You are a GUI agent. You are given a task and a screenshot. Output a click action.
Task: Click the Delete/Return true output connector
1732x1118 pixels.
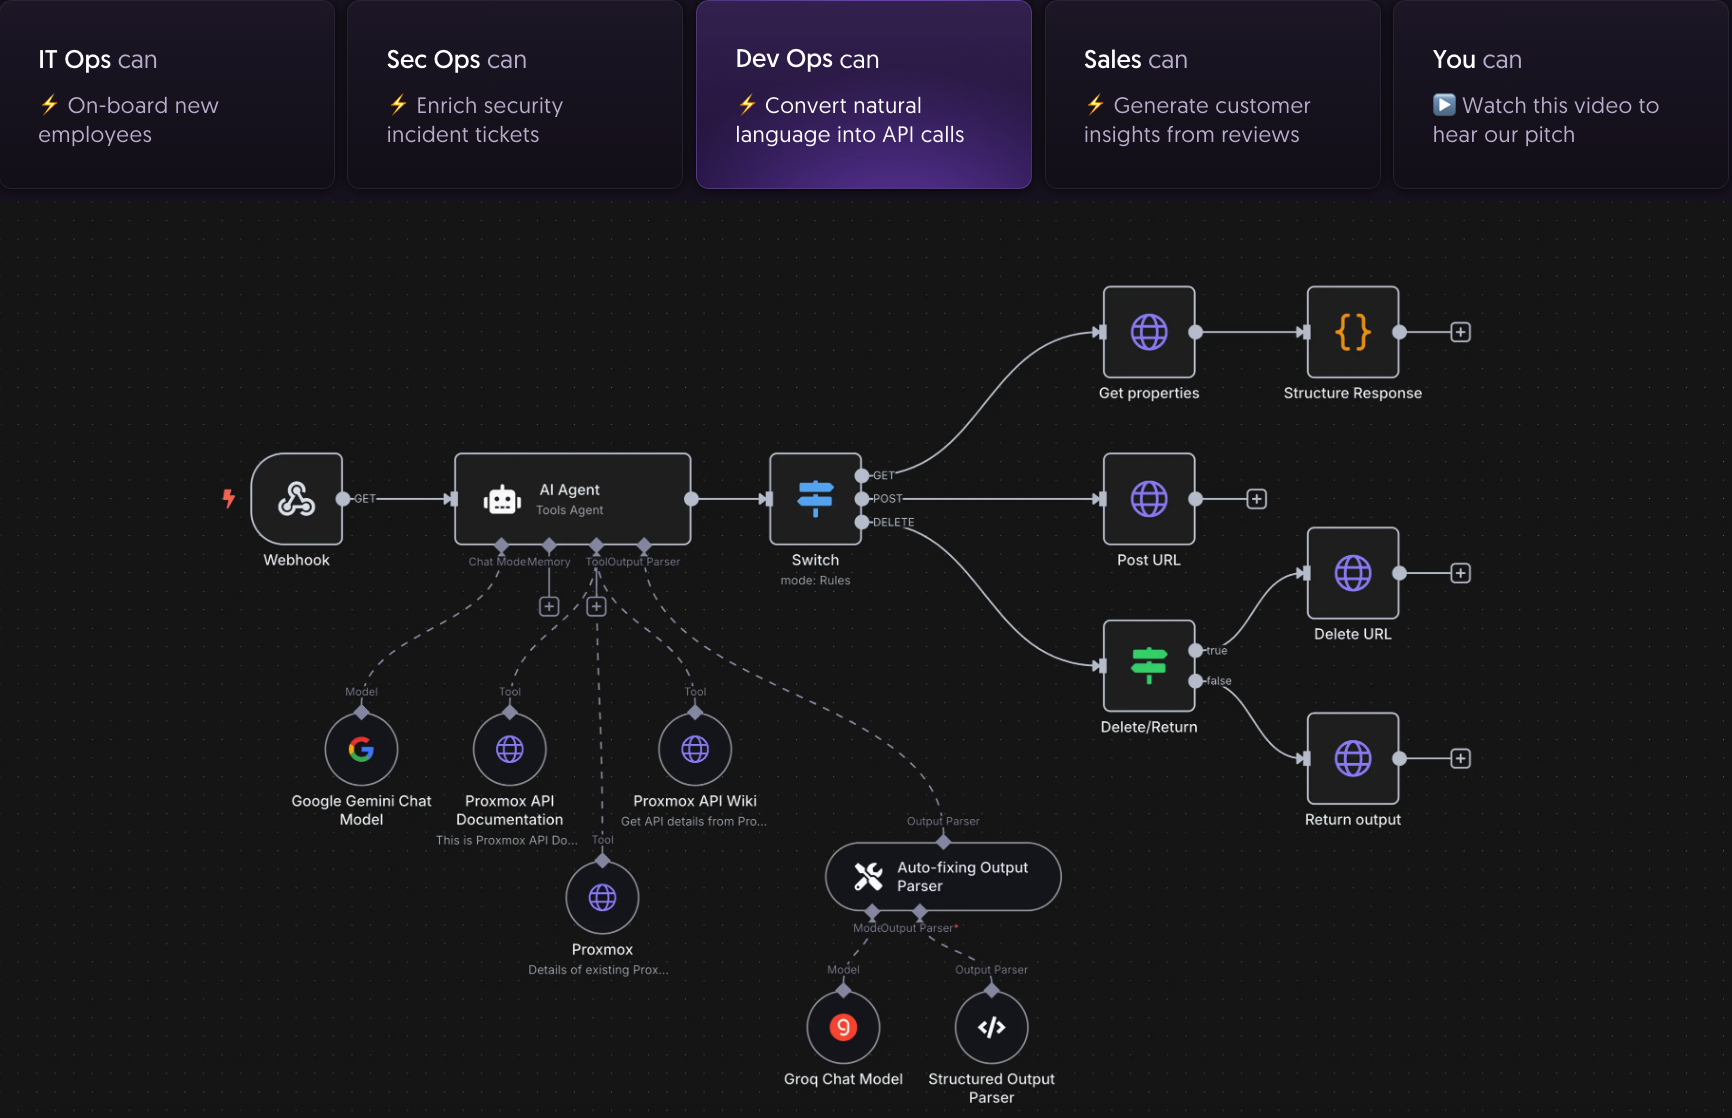click(x=1196, y=650)
